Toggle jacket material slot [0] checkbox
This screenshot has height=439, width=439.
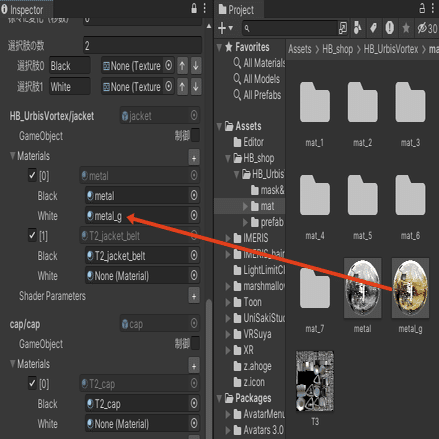pyautogui.click(x=32, y=175)
